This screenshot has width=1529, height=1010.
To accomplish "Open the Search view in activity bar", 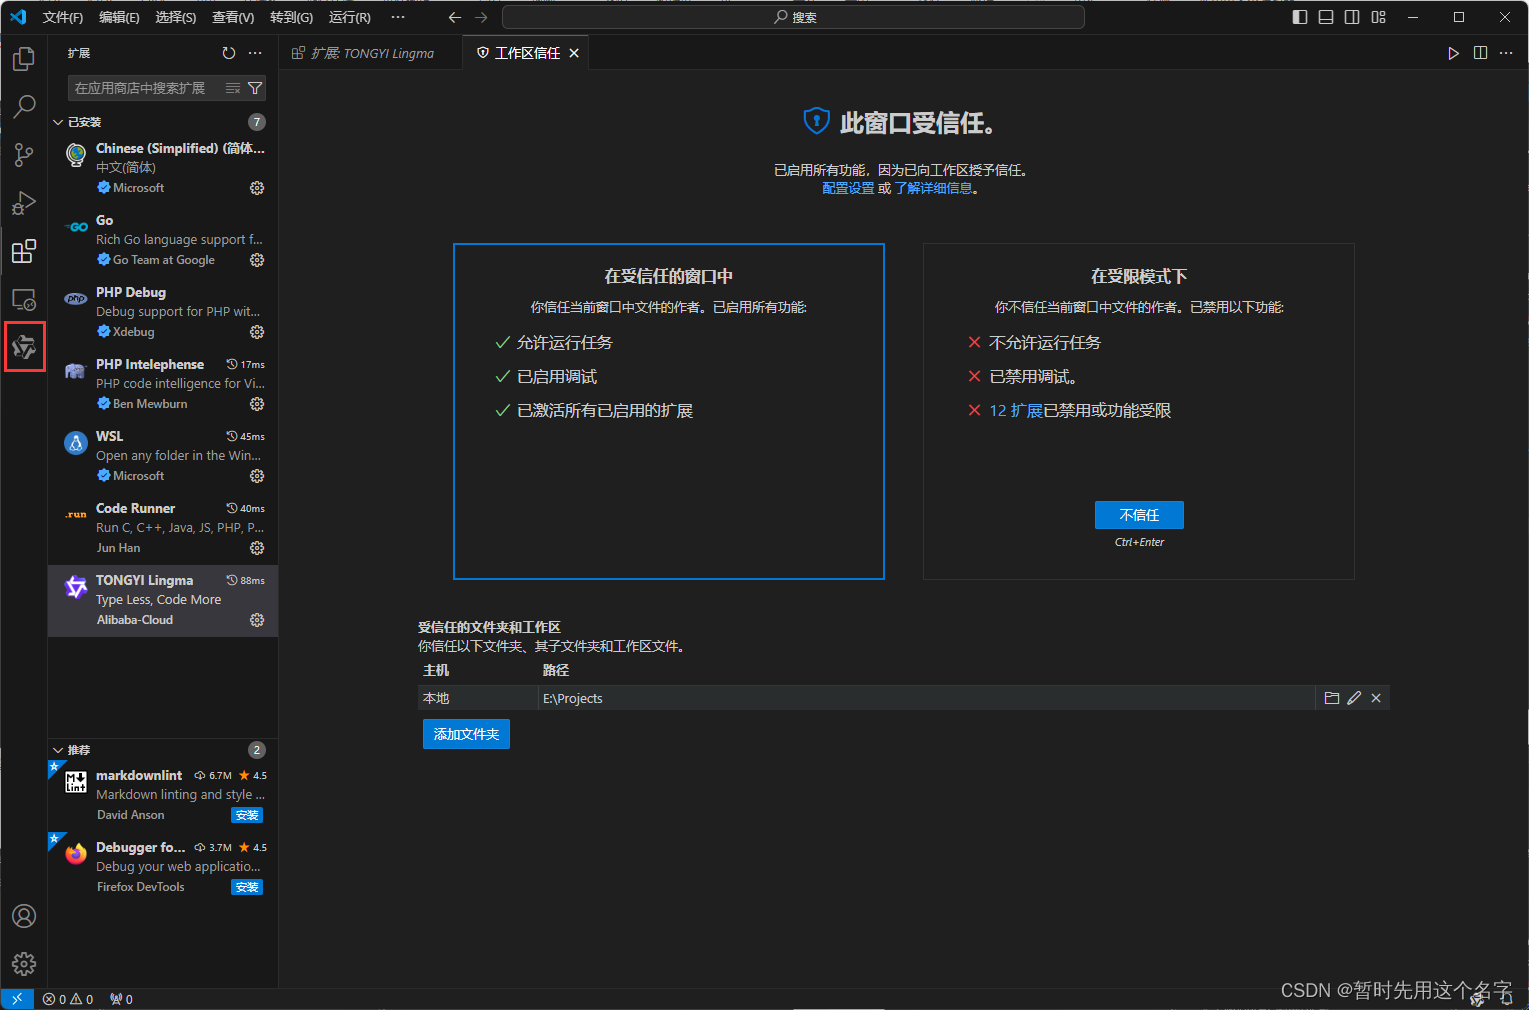I will 24,106.
